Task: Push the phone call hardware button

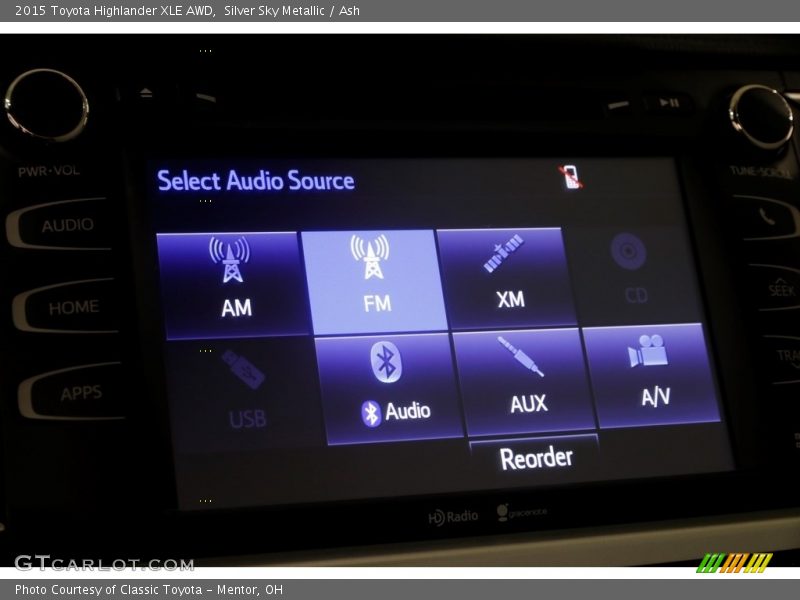Action: [766, 217]
